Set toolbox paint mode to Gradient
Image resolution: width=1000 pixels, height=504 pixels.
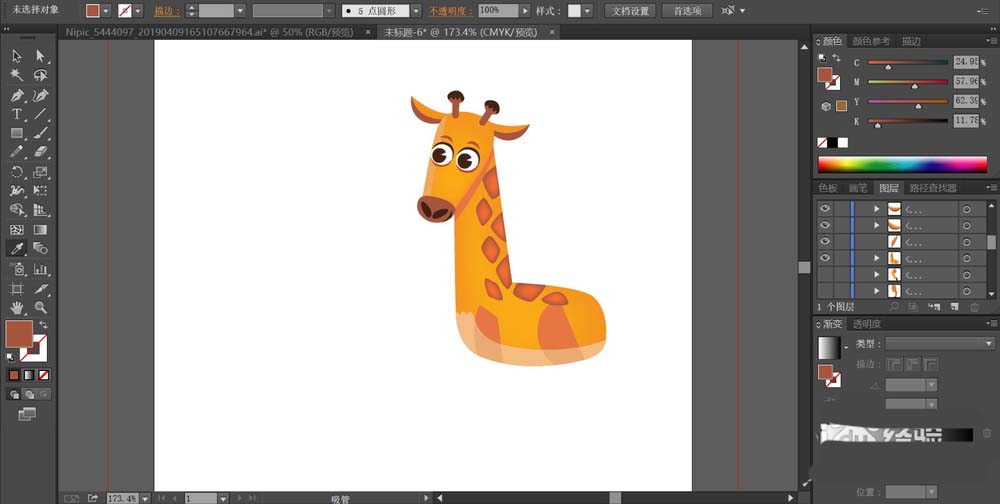coord(29,375)
